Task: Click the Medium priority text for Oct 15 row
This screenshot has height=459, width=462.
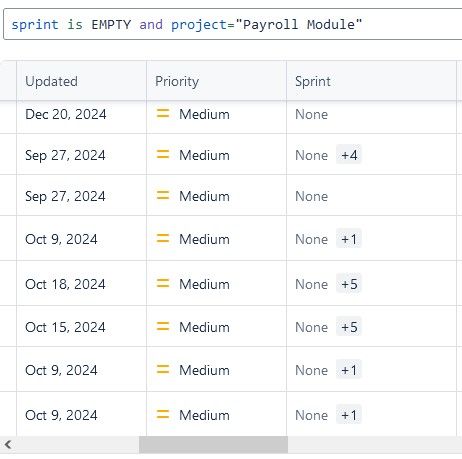Action: click(204, 327)
